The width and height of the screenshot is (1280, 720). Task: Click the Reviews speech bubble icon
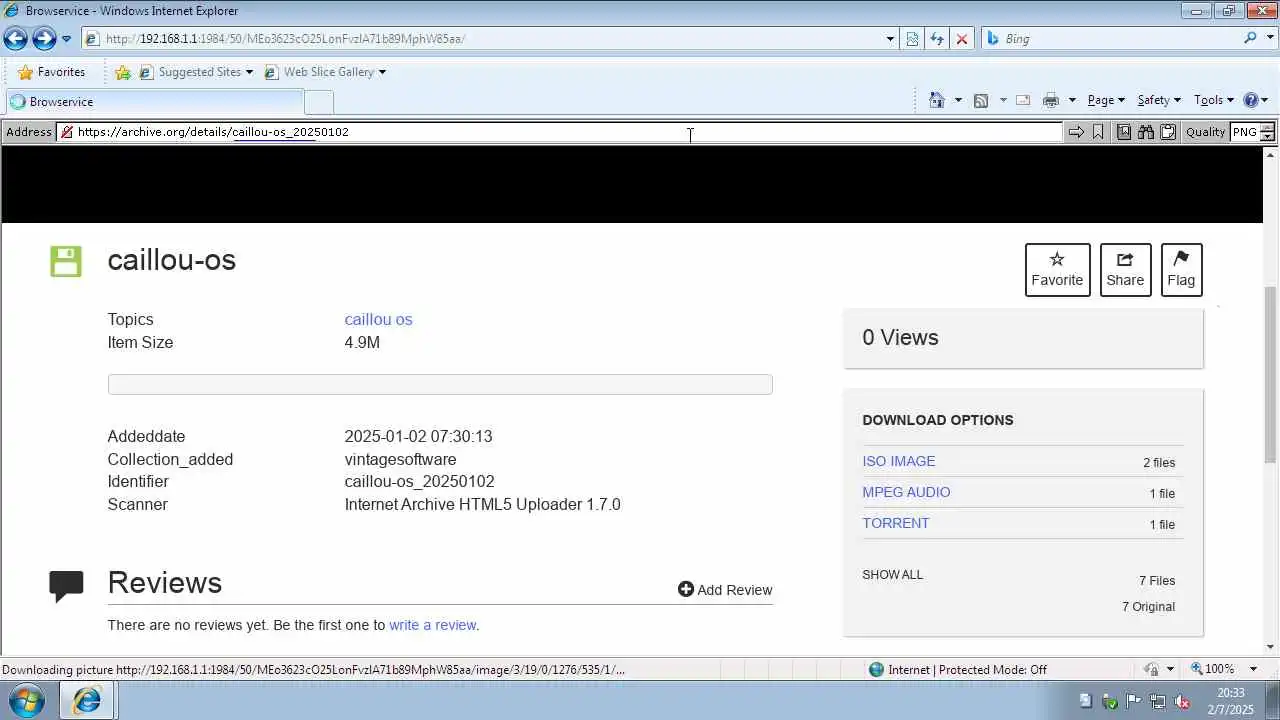(66, 586)
